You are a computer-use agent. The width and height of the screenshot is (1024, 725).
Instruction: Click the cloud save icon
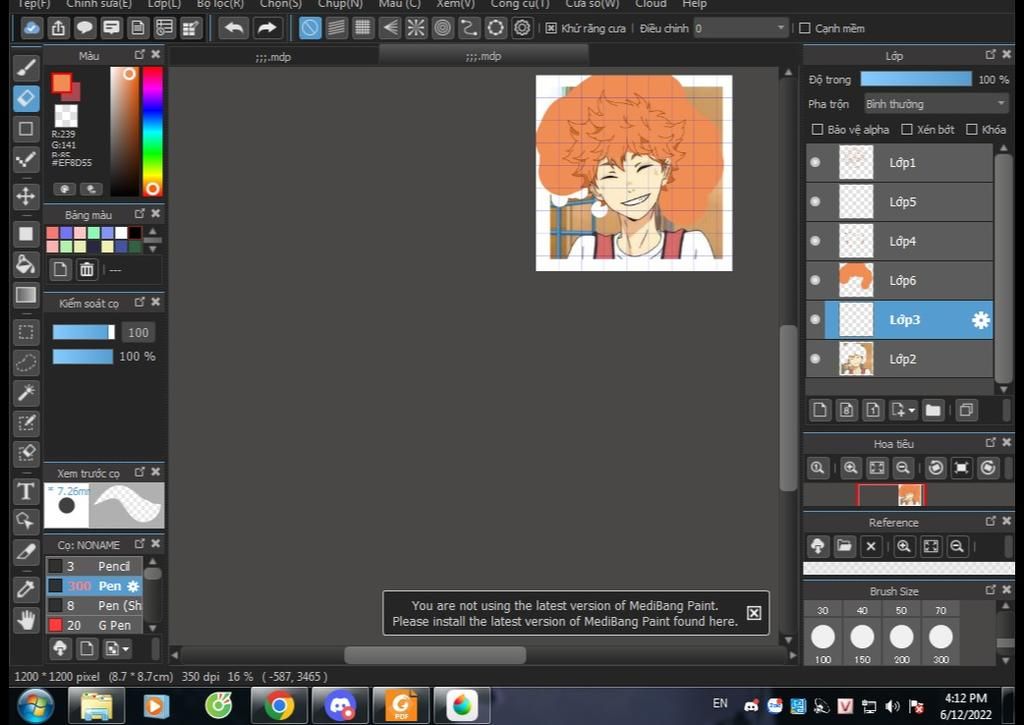click(x=31, y=28)
